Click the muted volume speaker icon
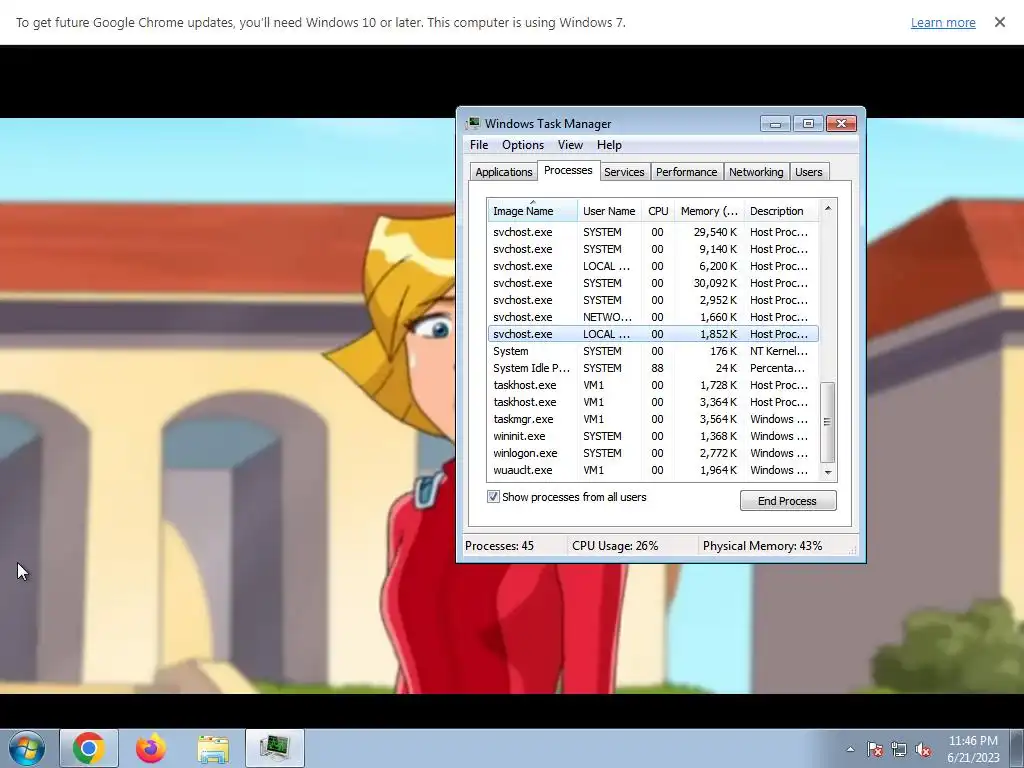 coord(923,749)
